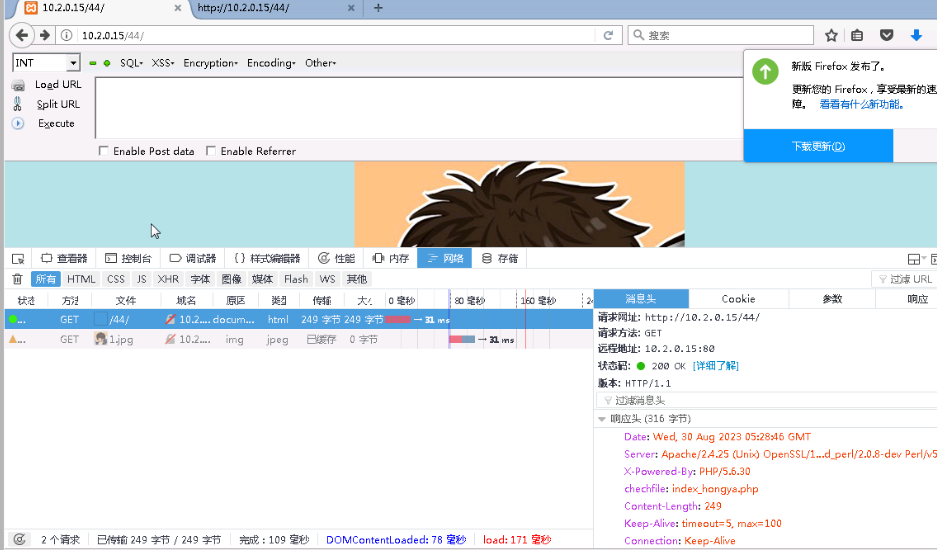
Task: Click the 过滤消息头 header filter field
Action: [x=766, y=400]
